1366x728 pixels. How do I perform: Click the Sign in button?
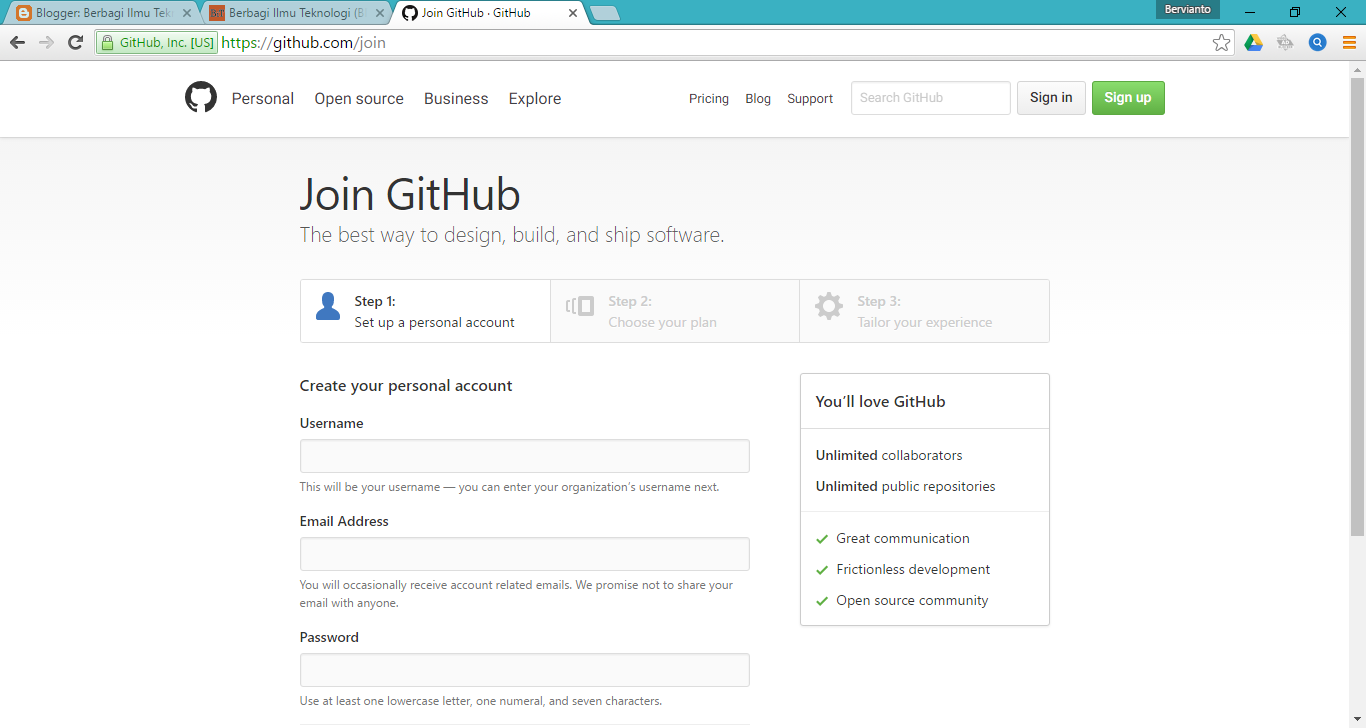pos(1051,98)
